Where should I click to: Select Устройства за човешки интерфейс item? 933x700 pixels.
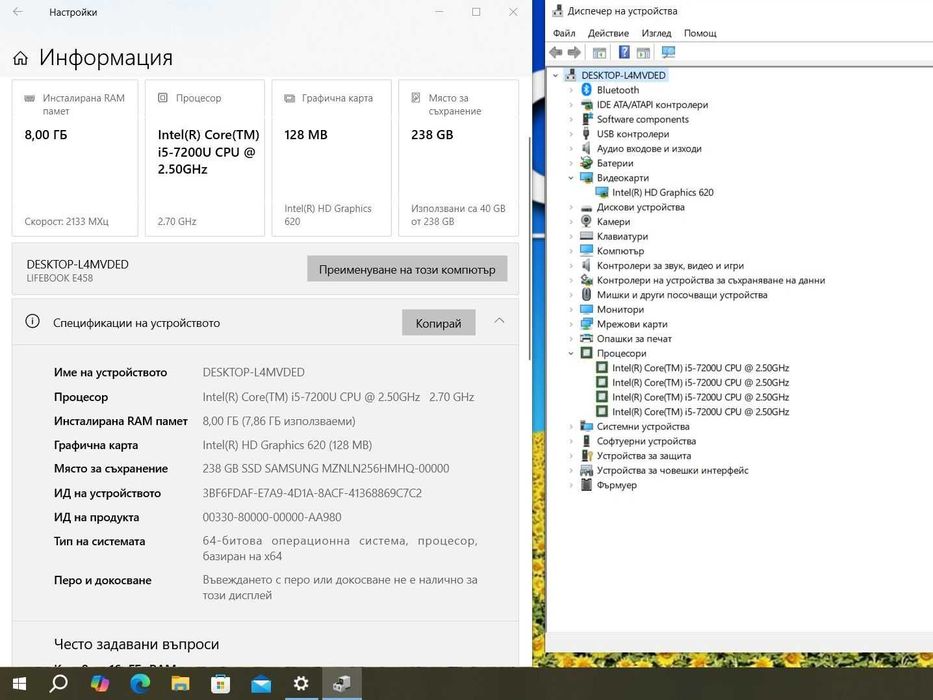[x=672, y=470]
